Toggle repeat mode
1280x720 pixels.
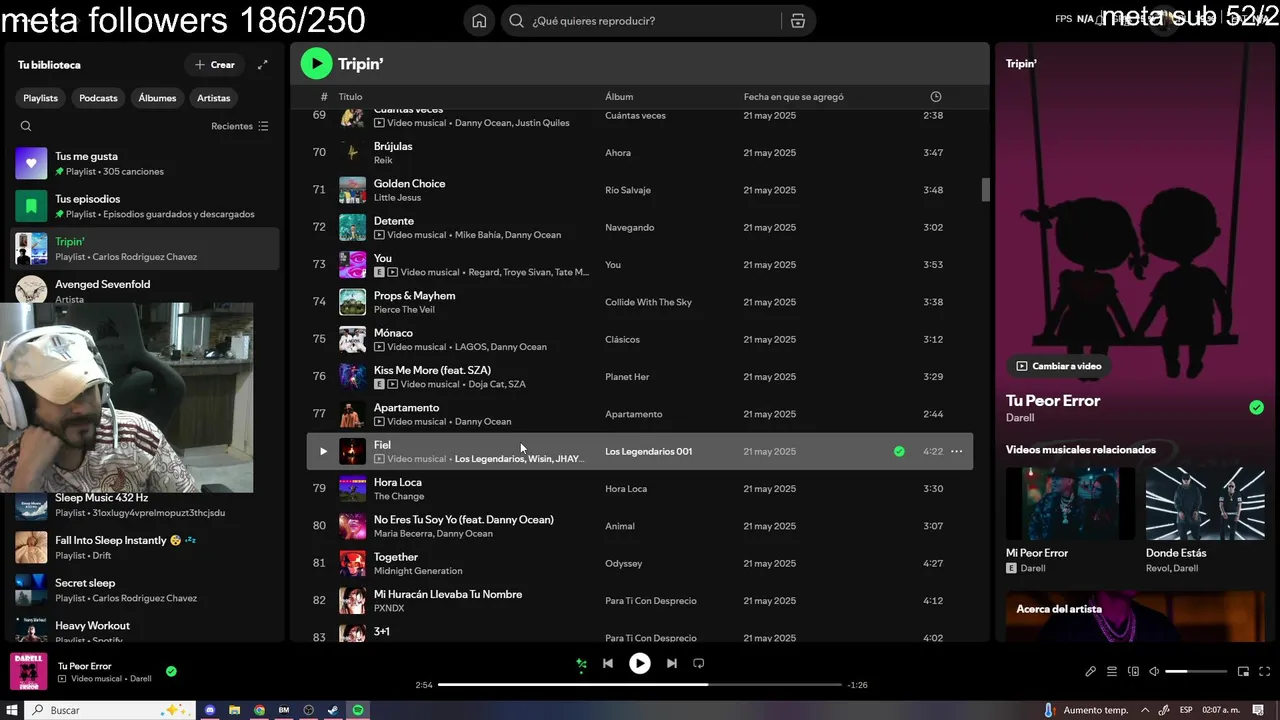pos(699,663)
